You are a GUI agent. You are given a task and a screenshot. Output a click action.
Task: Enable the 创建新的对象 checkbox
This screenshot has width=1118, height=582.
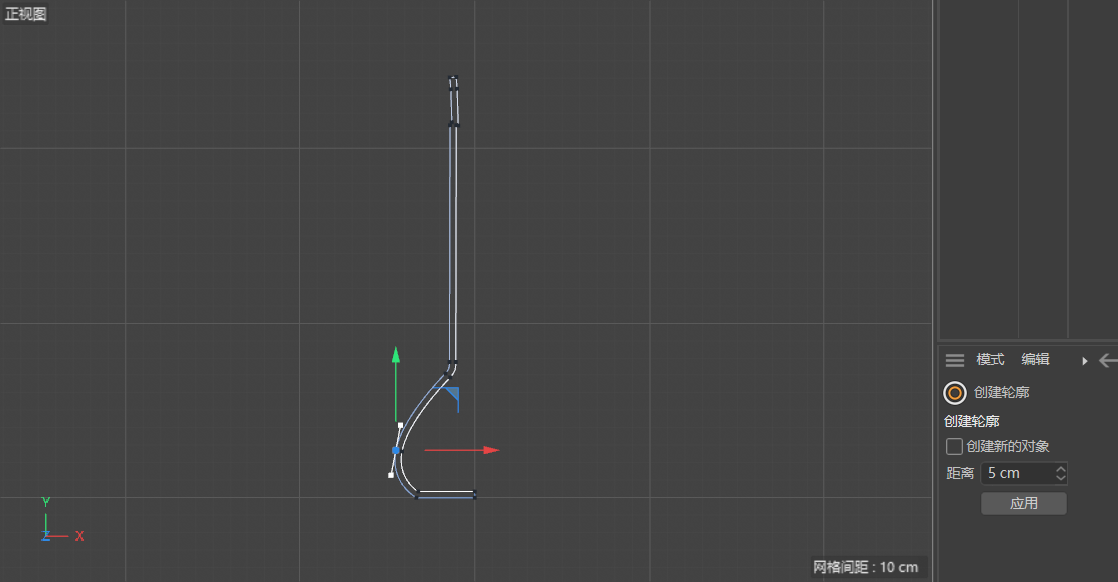(954, 446)
